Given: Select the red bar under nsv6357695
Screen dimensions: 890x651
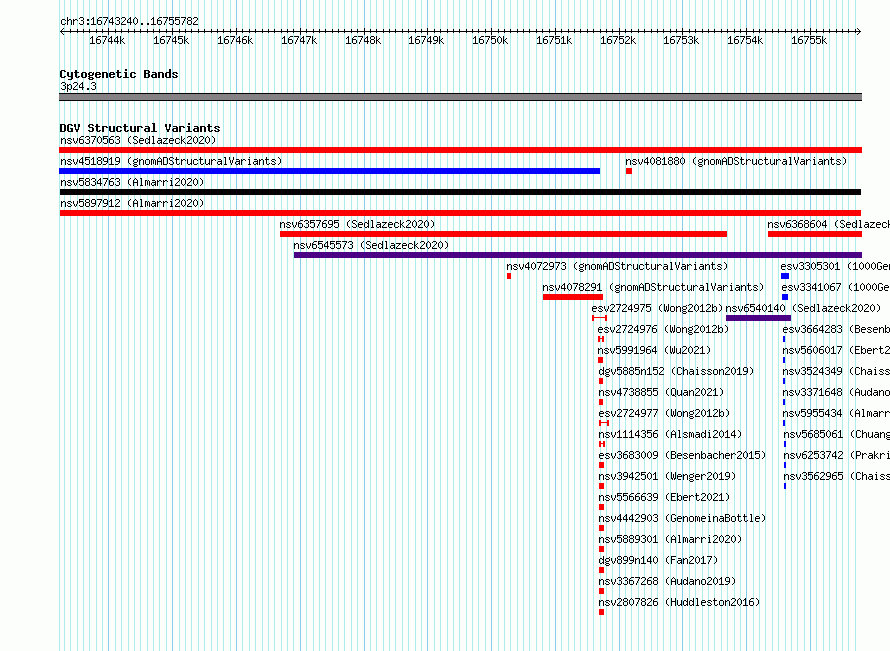Looking at the screenshot, I should pyautogui.click(x=503, y=234).
